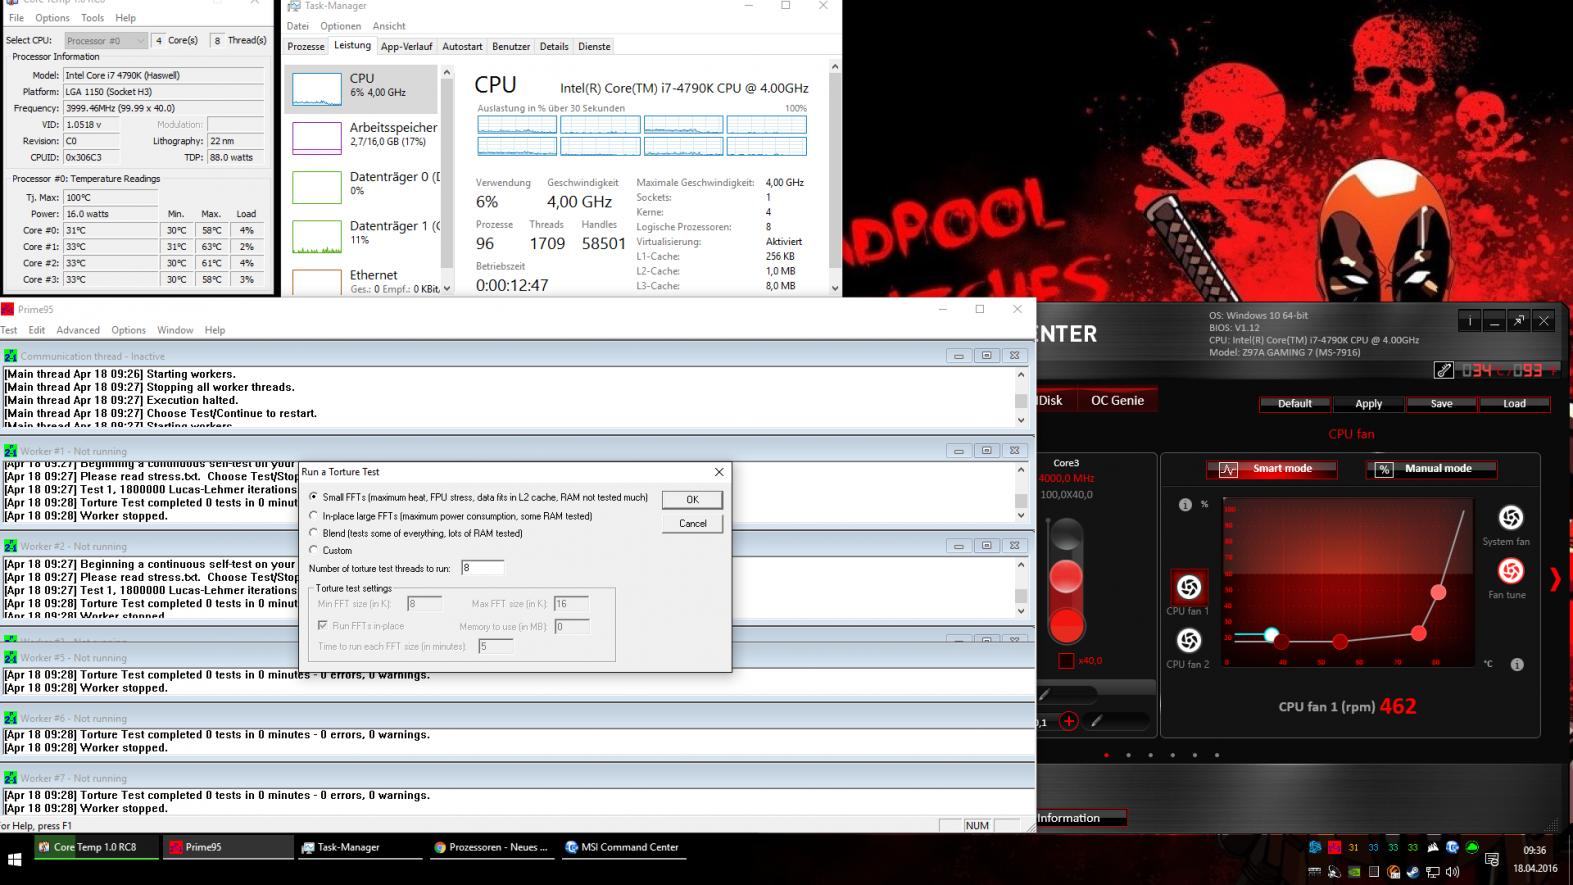This screenshot has width=1573, height=885.
Task: Select CPU fan 1 icon in MSI Command Center
Action: (1188, 587)
